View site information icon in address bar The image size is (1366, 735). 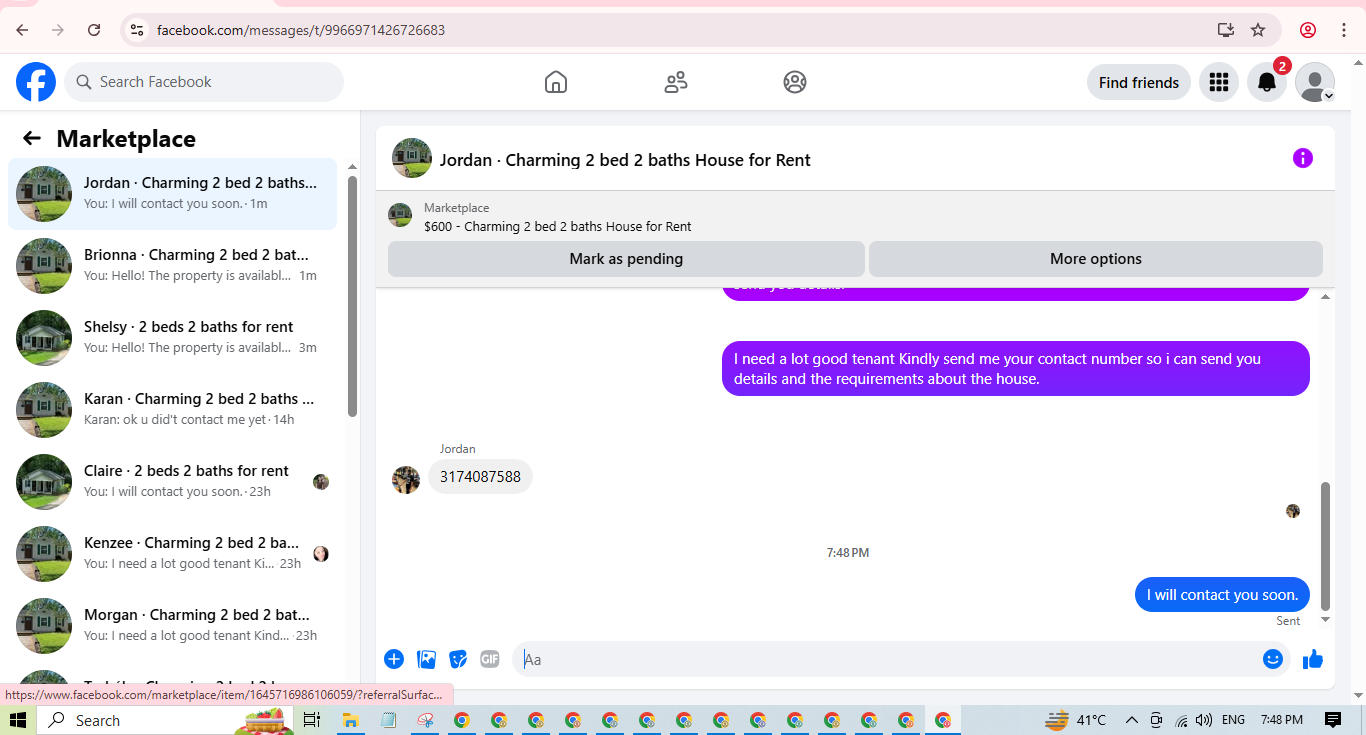pos(138,30)
